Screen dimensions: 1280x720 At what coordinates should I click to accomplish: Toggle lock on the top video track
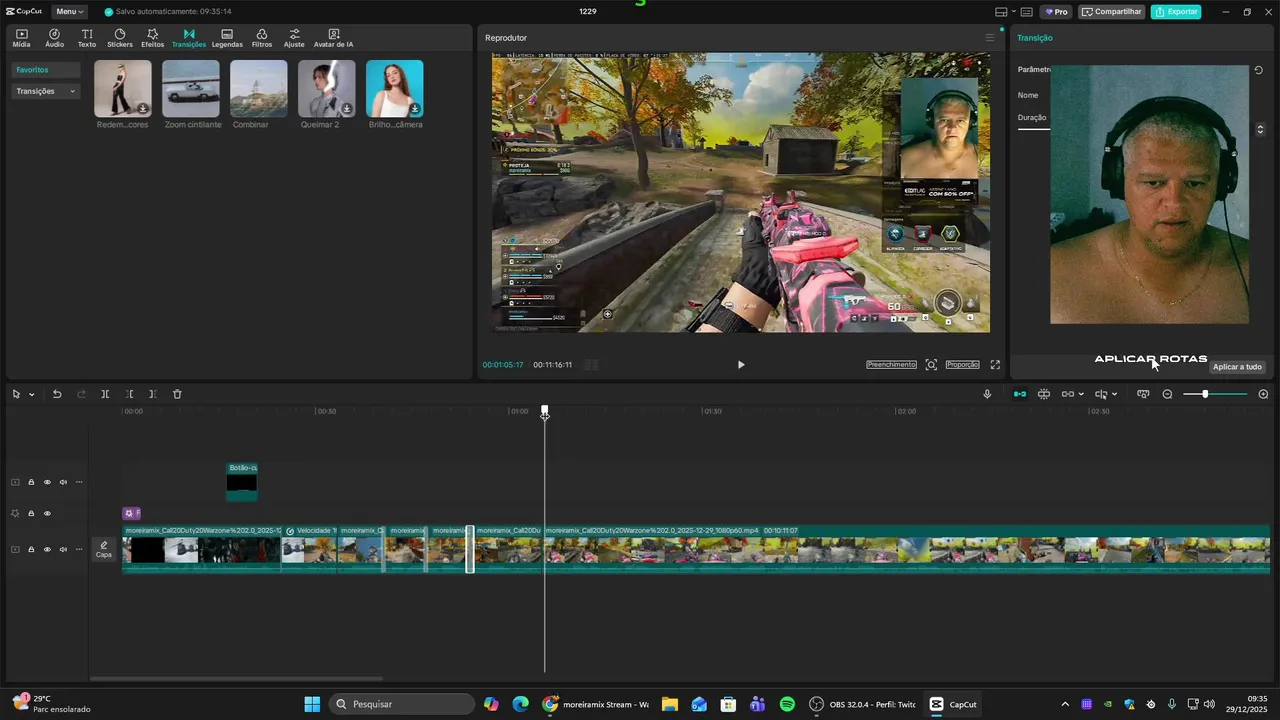(31, 482)
